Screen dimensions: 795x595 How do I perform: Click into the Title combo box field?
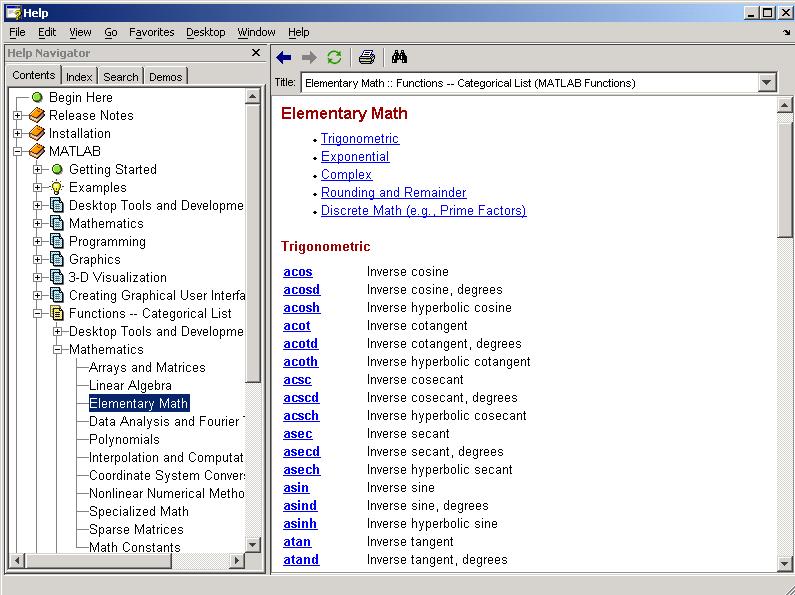(530, 83)
